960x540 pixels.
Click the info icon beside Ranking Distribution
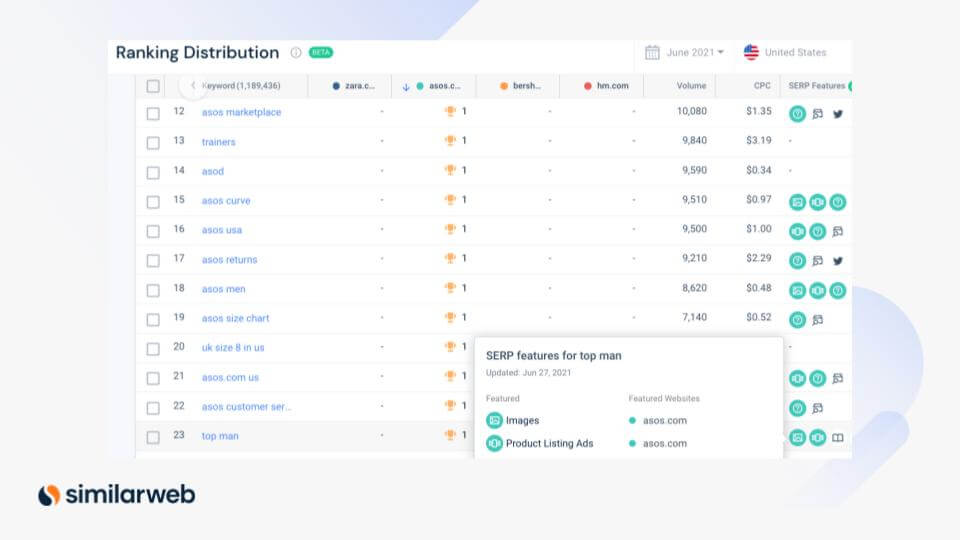click(296, 53)
